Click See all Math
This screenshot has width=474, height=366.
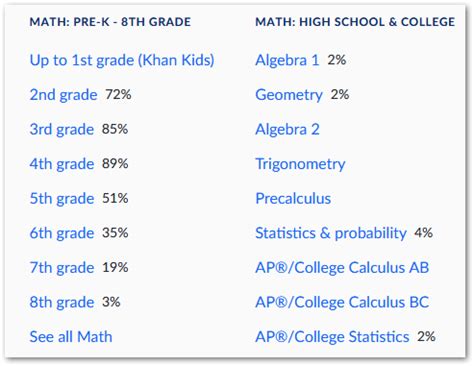coord(71,337)
